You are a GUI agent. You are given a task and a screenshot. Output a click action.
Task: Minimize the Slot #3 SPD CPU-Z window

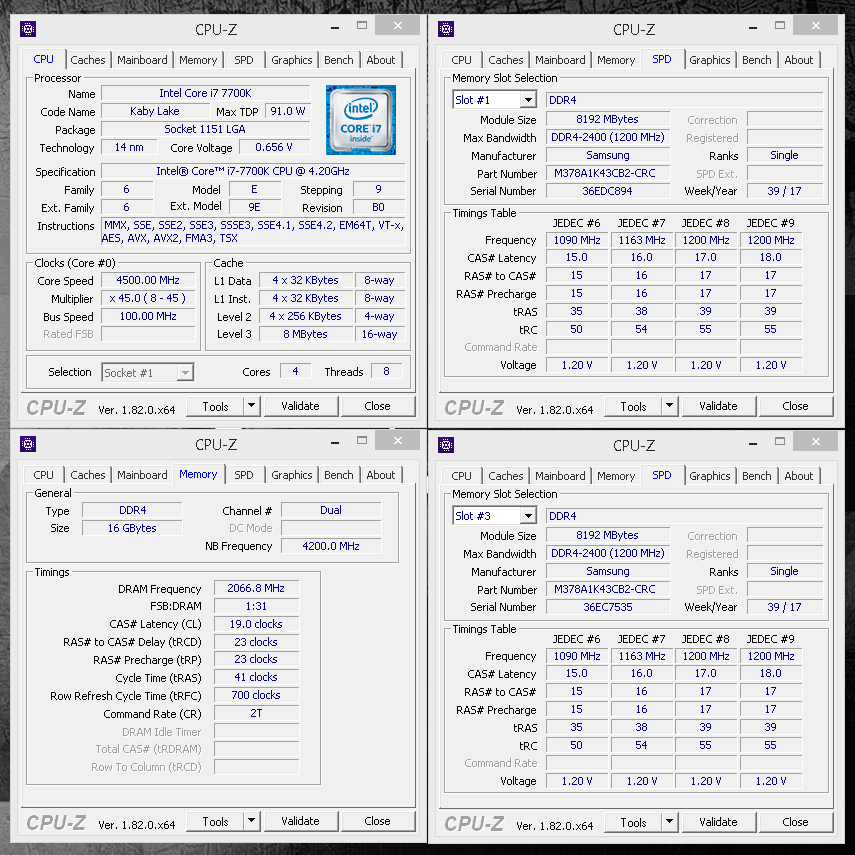752,443
